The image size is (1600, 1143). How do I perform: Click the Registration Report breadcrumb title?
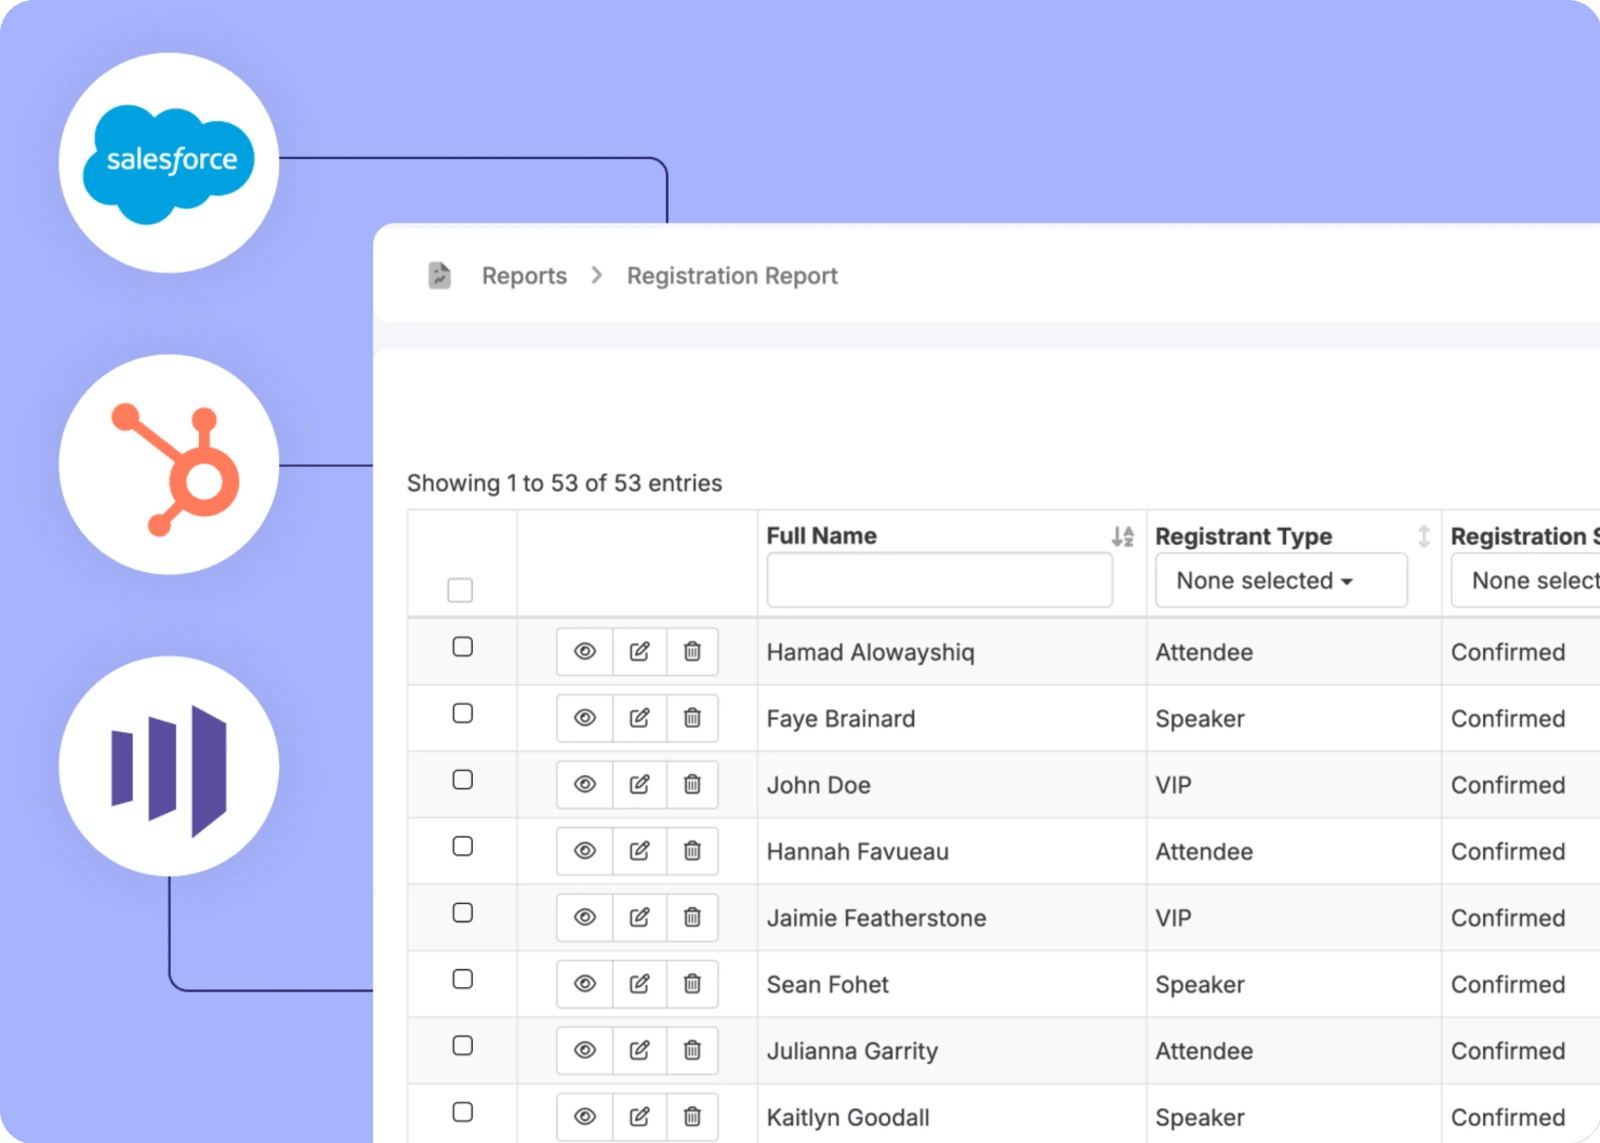731,275
